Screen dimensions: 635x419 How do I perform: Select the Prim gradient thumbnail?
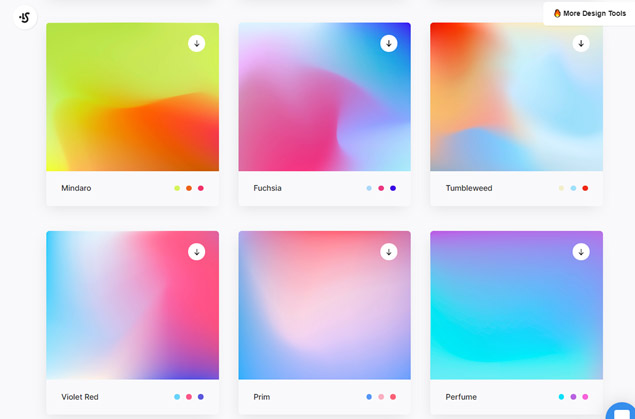point(324,305)
